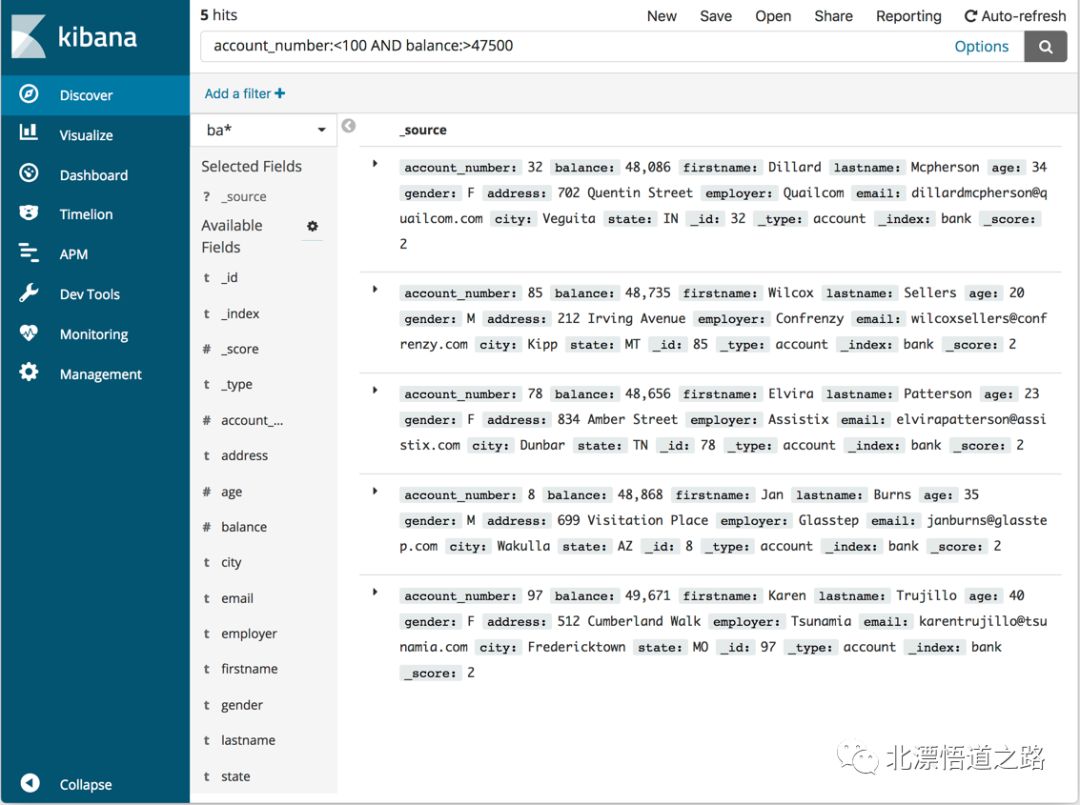Open Dev Tools wrench icon

click(28, 293)
